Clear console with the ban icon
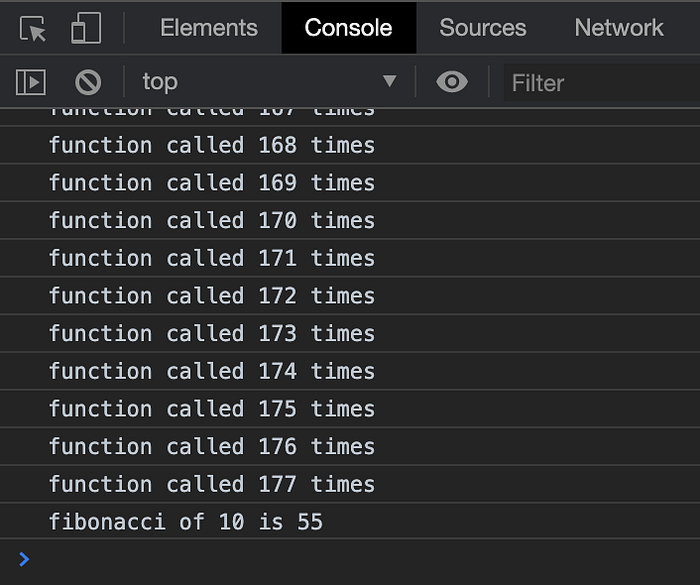Screen dimensions: 700x585 [88, 82]
